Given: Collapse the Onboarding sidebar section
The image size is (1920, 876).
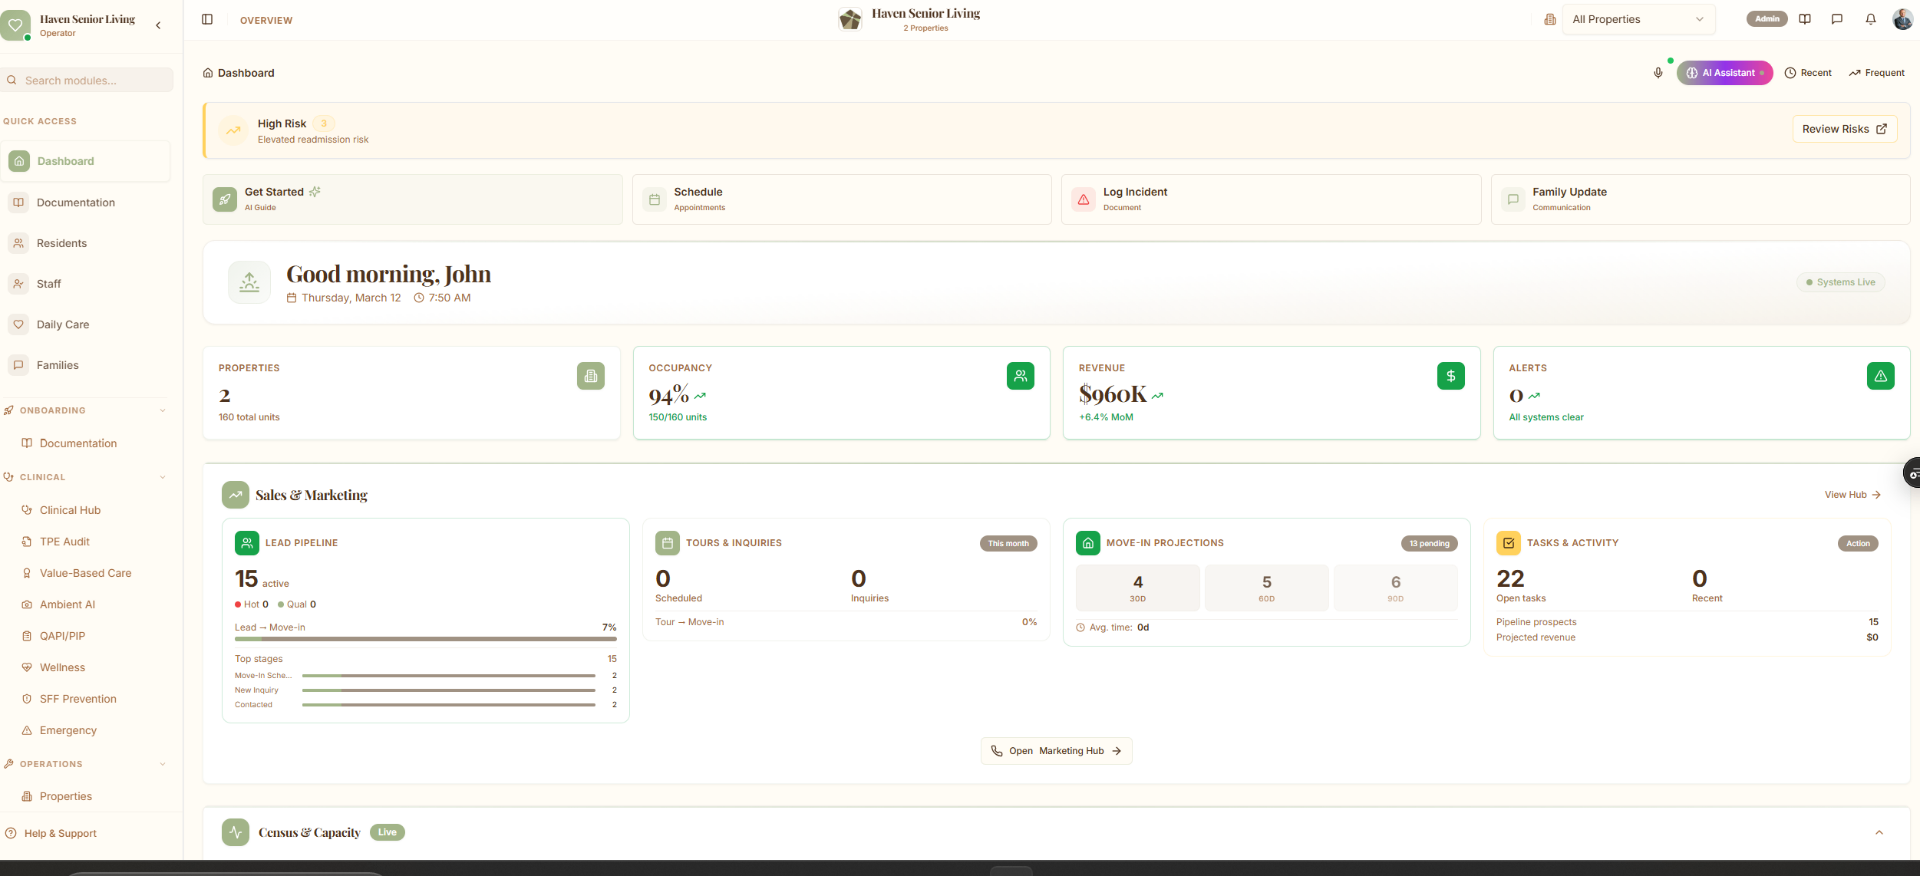Looking at the screenshot, I should pyautogui.click(x=162, y=411).
